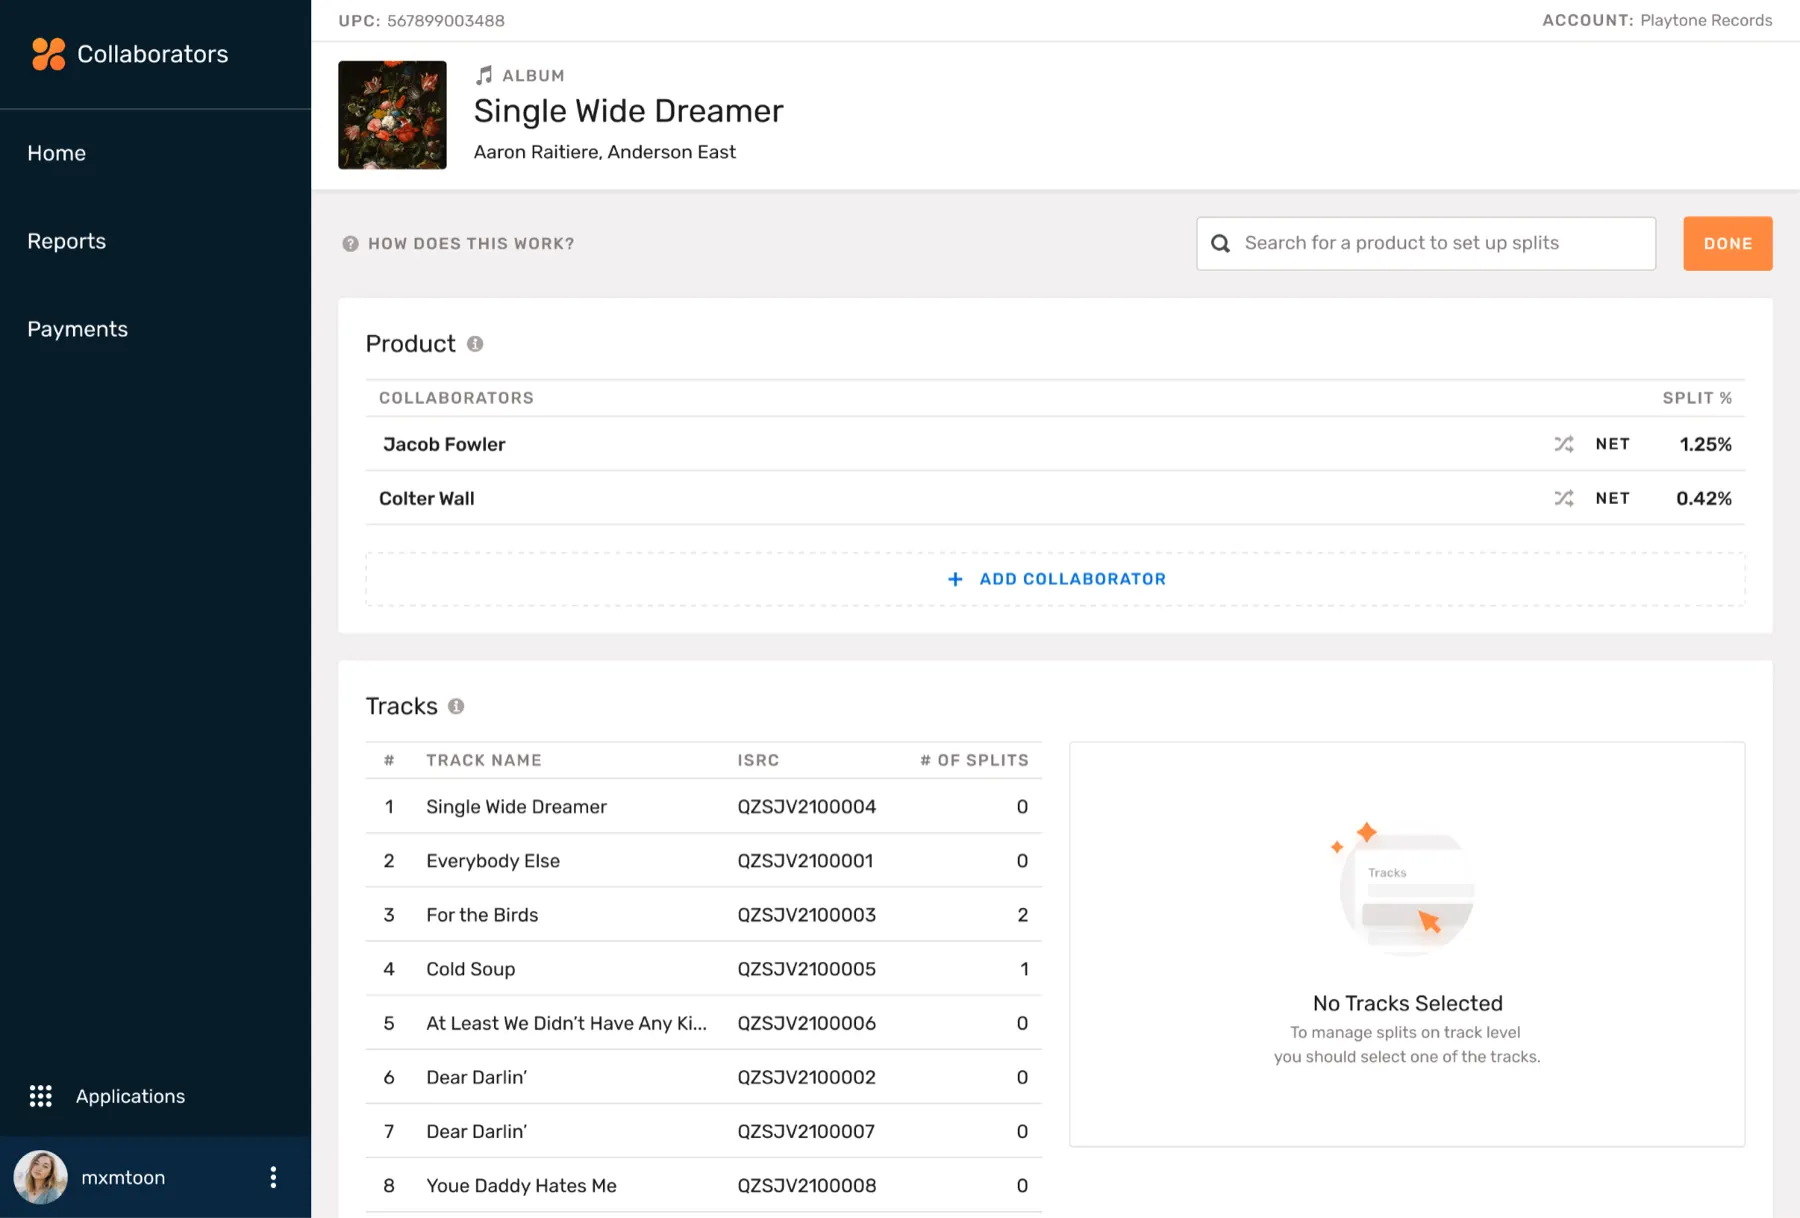Viewport: 1800px width, 1218px height.
Task: Open Reports in the sidebar
Action: point(67,241)
